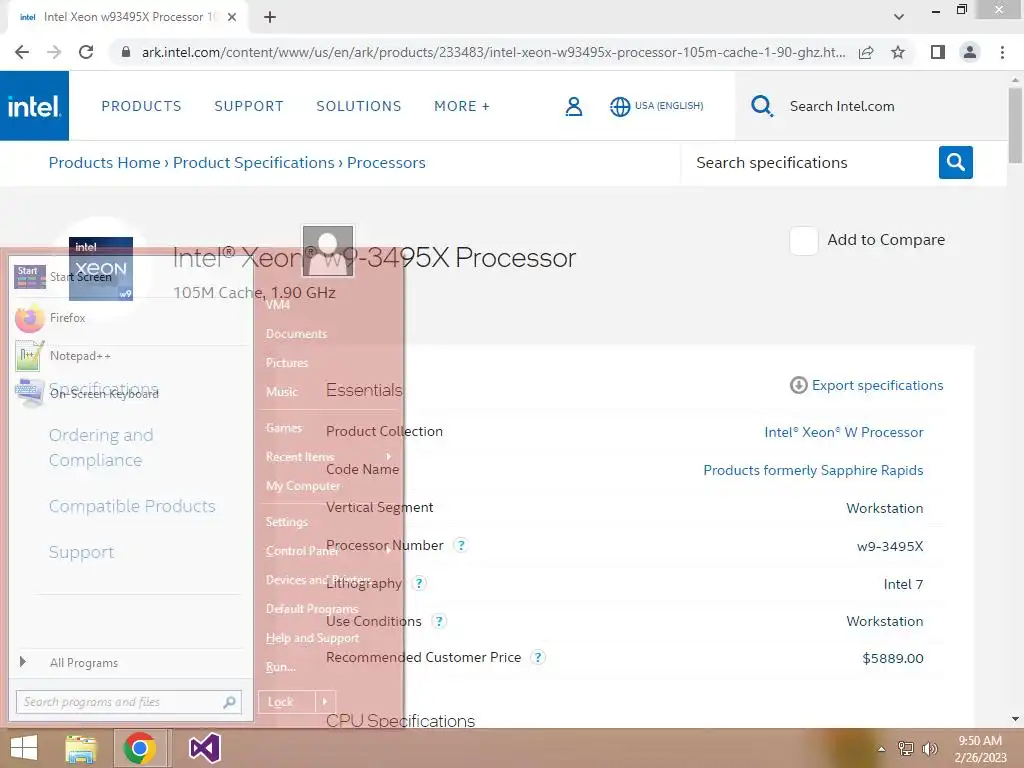Open Chrome profile avatar

970,52
